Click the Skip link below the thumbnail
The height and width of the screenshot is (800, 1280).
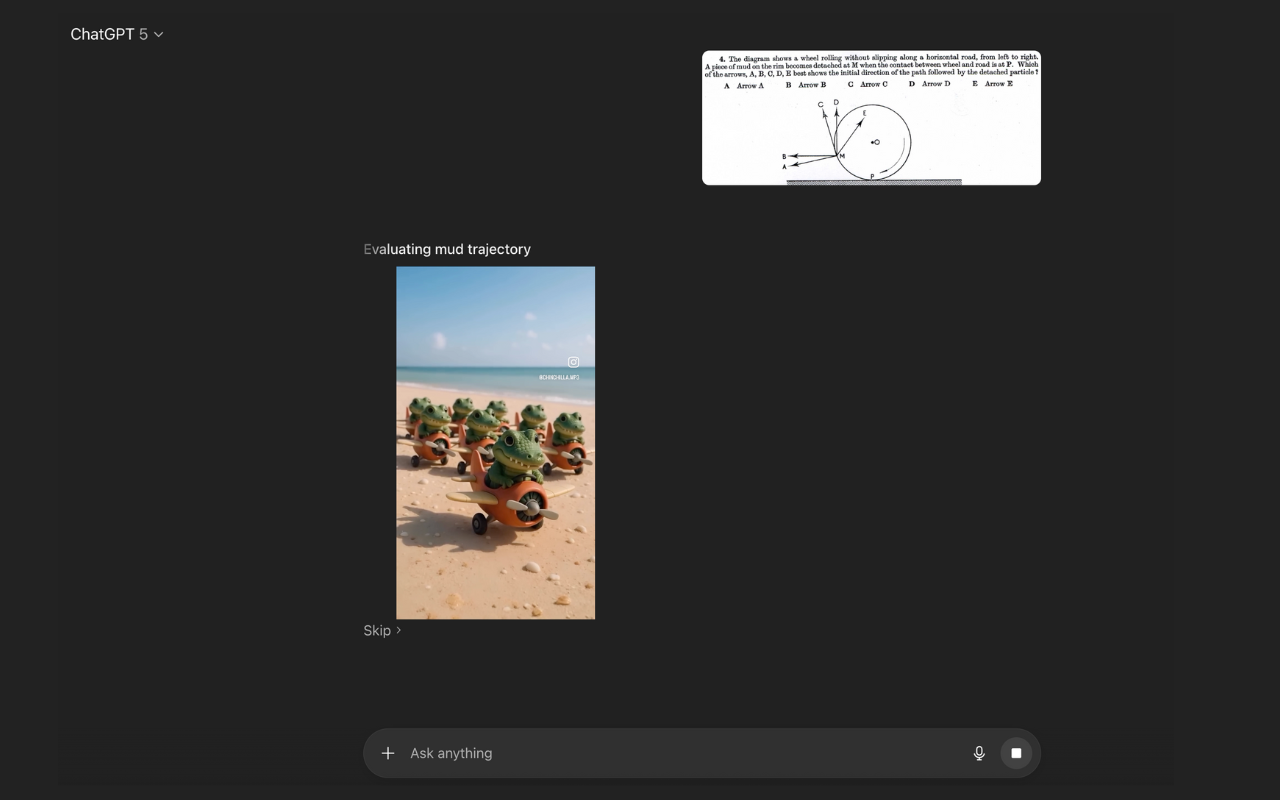[x=378, y=630]
